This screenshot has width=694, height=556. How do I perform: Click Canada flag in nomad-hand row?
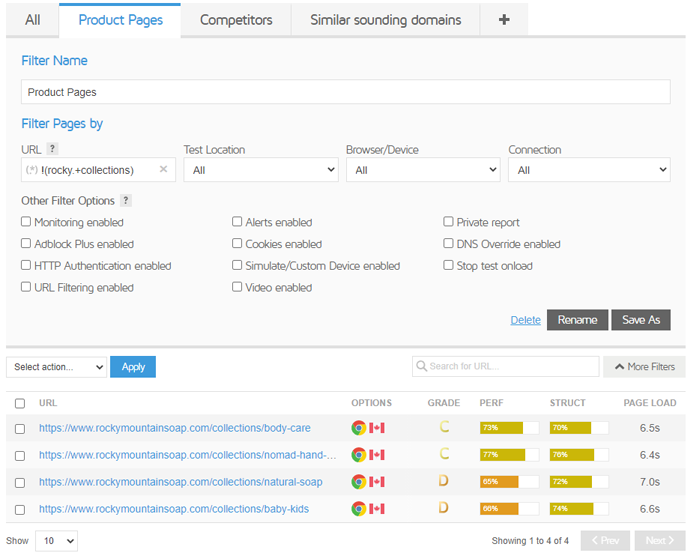tap(377, 455)
